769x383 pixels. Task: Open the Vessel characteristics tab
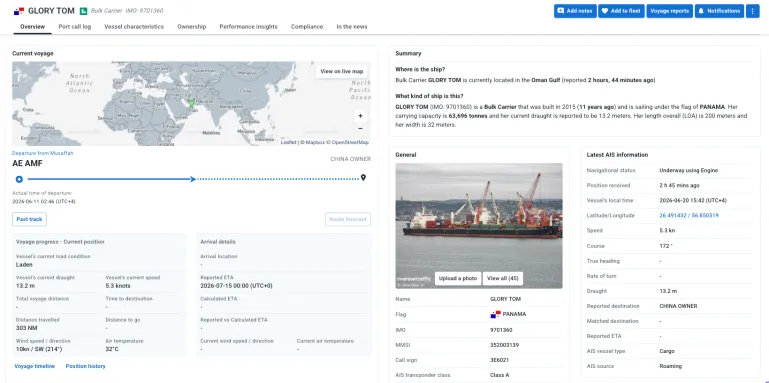(134, 26)
